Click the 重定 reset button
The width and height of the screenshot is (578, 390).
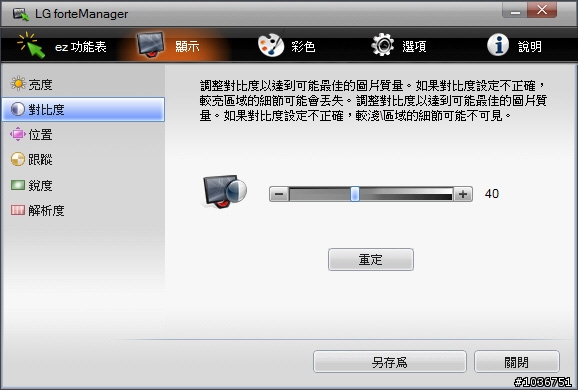371,260
